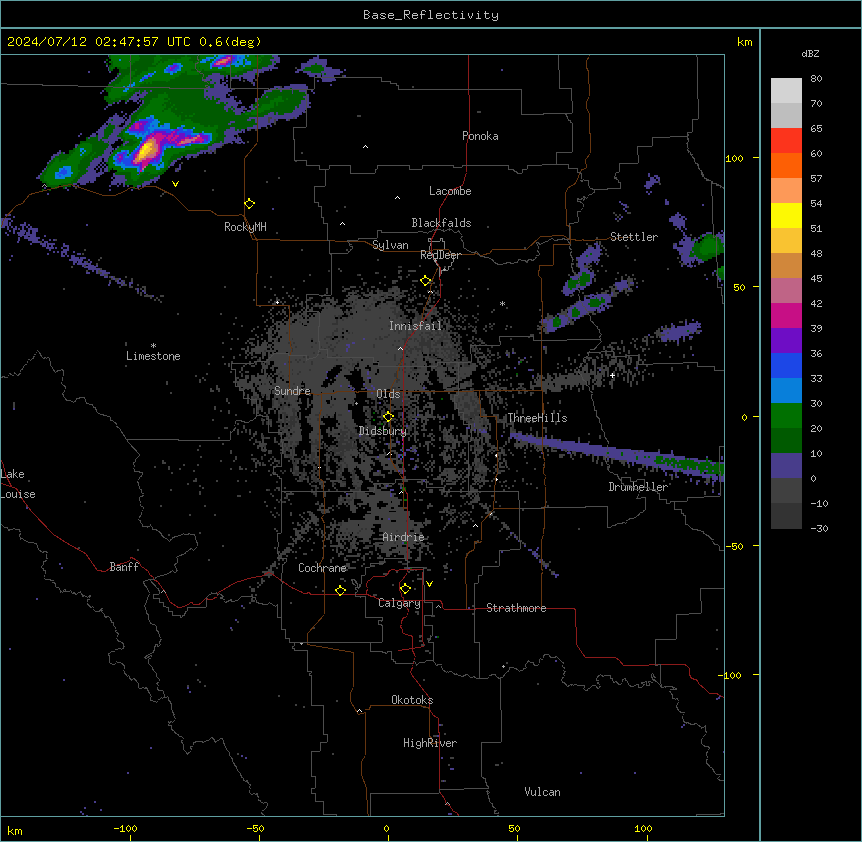The width and height of the screenshot is (862, 842).
Task: Click the yellow V marker east of Calgary
Action: 429,584
